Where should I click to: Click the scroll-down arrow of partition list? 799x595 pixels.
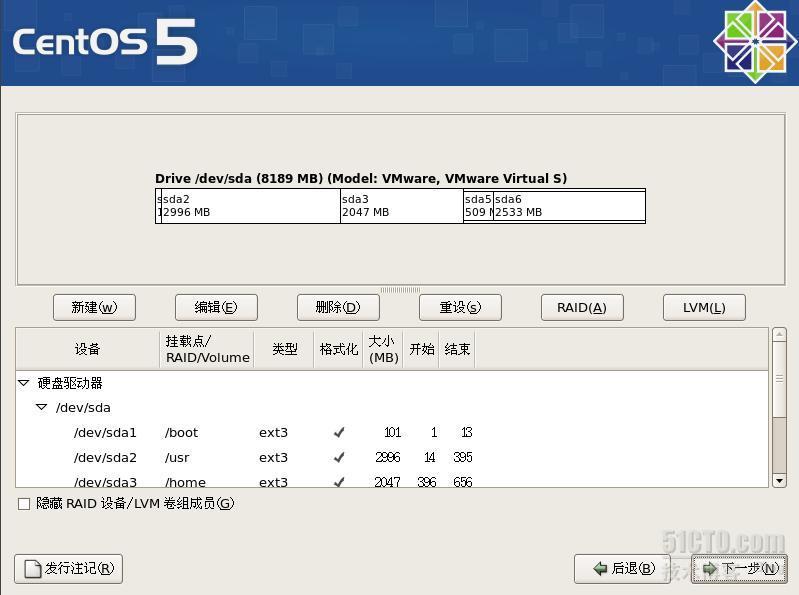[779, 481]
